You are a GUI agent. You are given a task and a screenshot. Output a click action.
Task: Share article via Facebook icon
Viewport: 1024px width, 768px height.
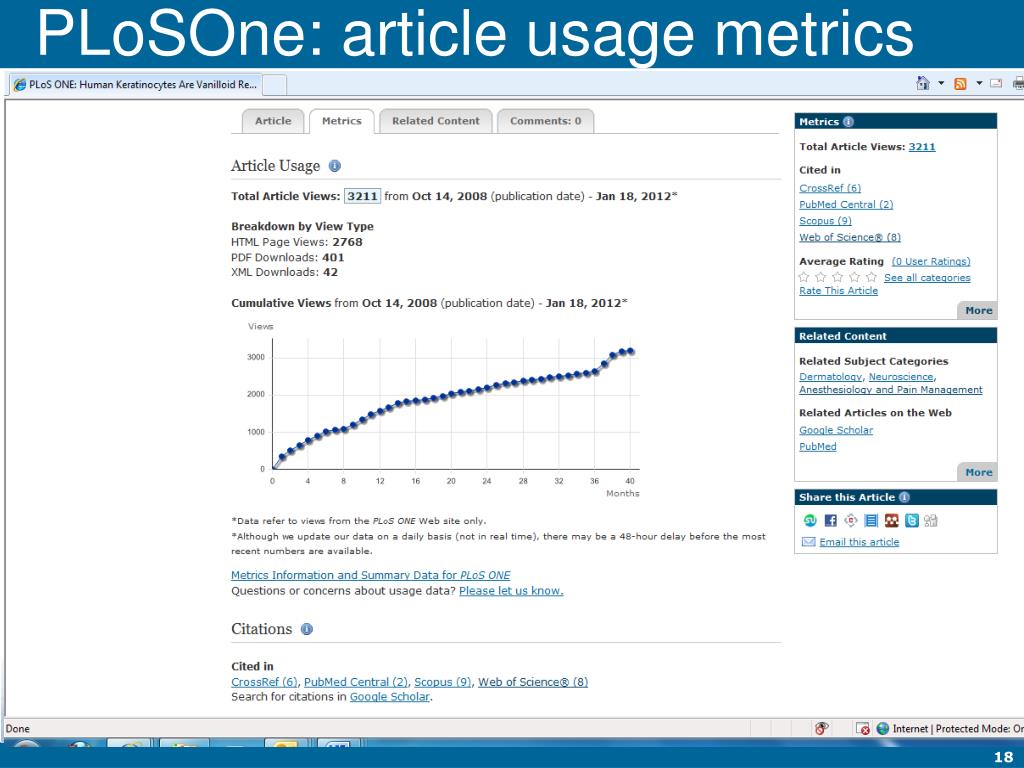[830, 520]
